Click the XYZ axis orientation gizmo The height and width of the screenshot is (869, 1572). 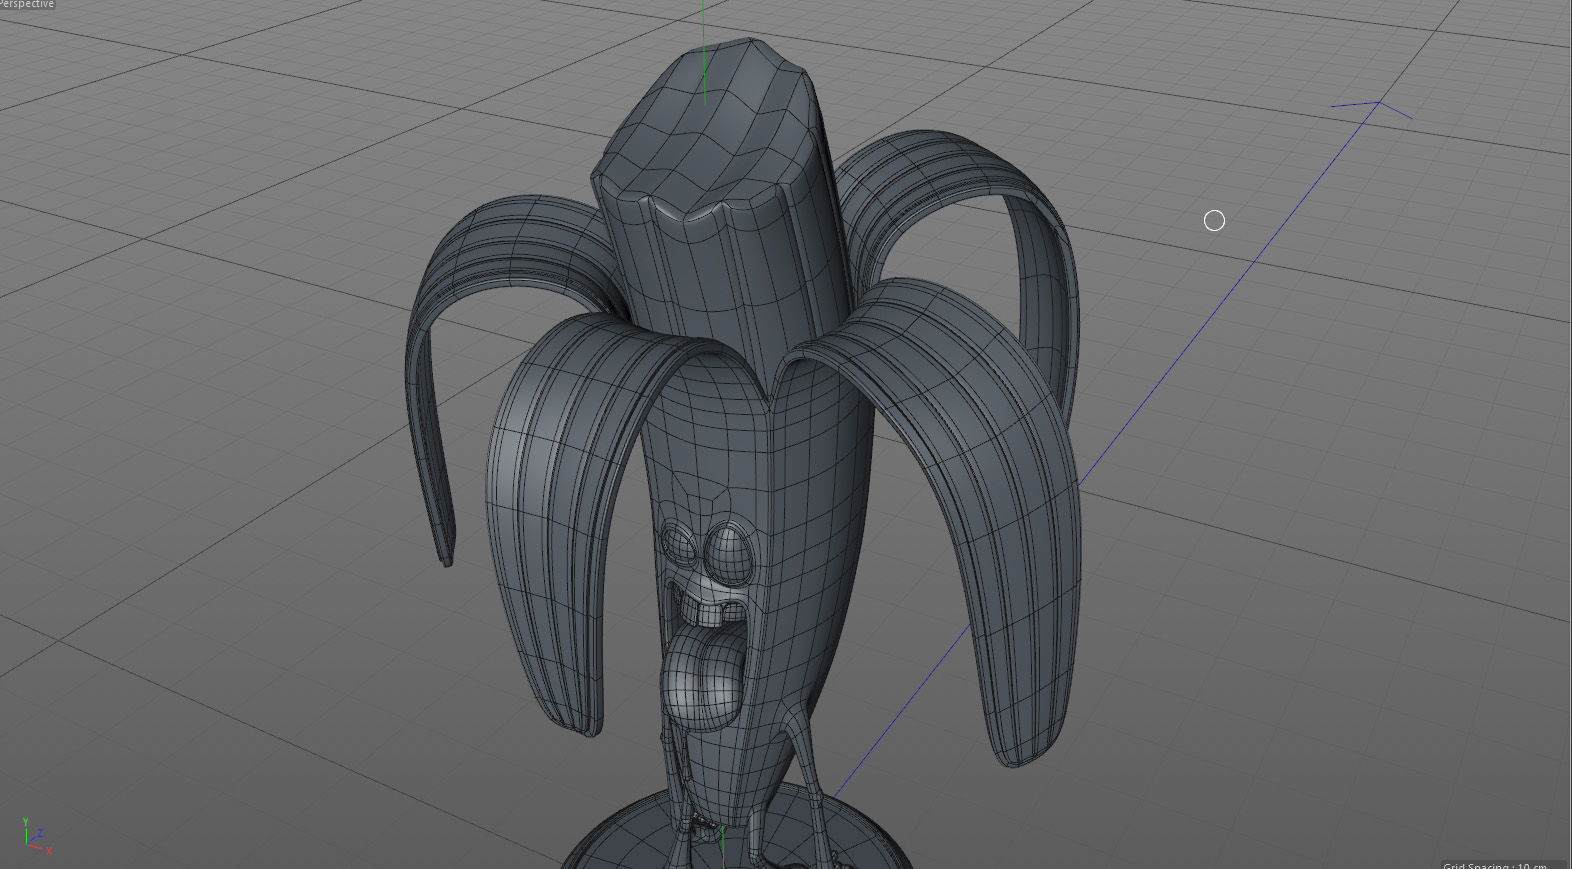36,836
